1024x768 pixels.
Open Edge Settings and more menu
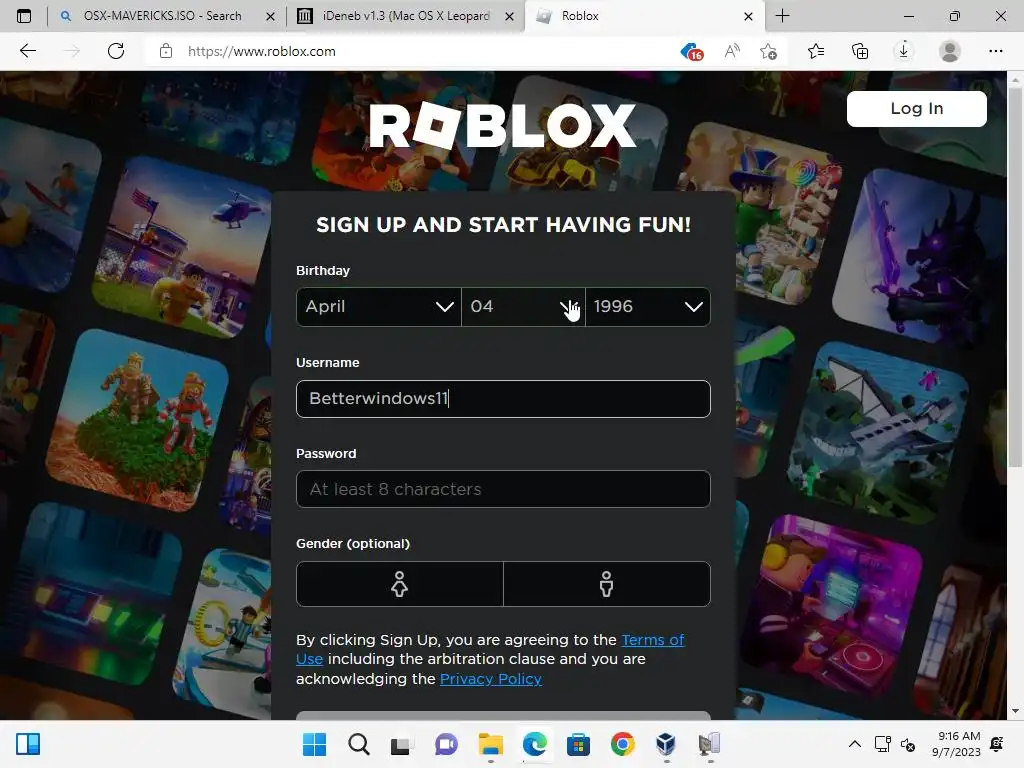[x=995, y=51]
